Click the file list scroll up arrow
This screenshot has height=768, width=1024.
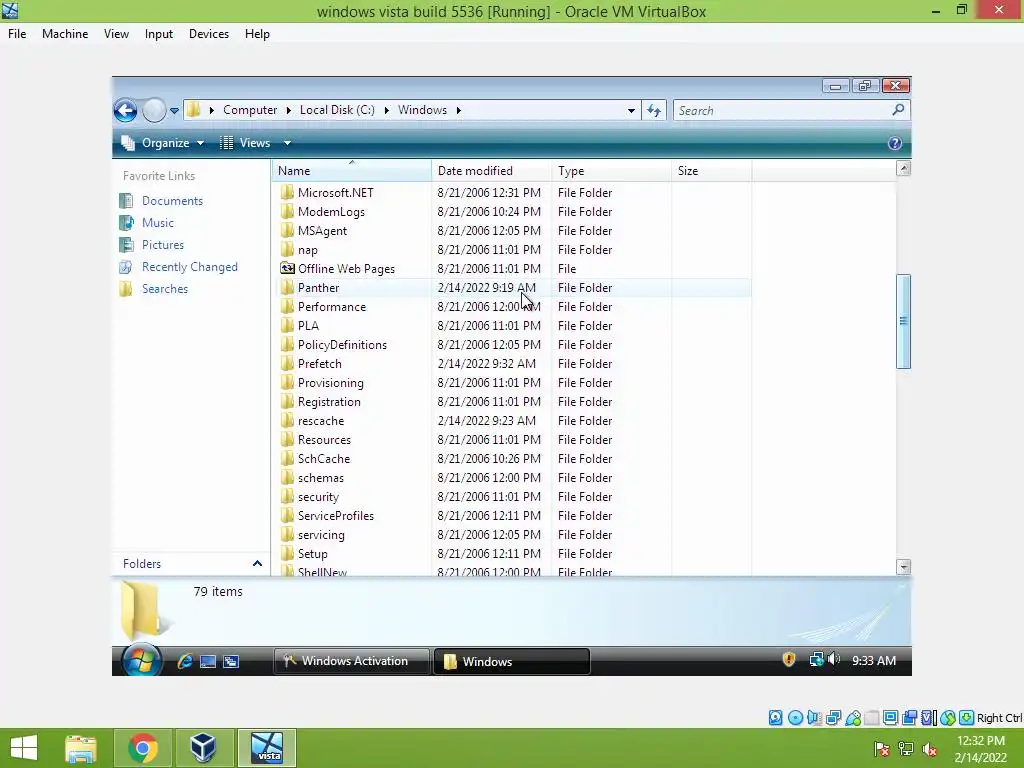pos(903,168)
